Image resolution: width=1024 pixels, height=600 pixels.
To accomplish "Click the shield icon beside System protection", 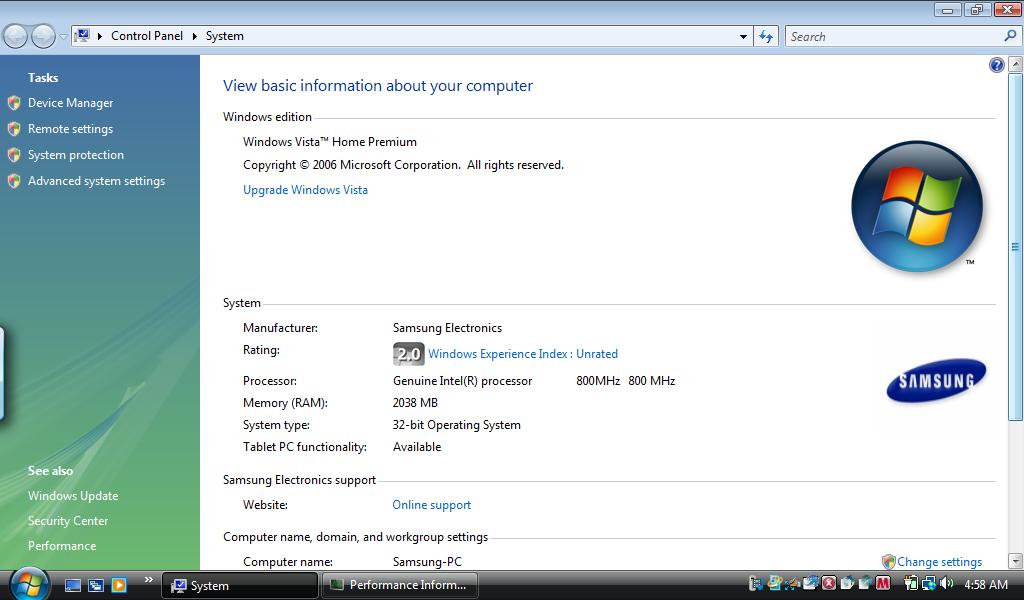I will 14,155.
